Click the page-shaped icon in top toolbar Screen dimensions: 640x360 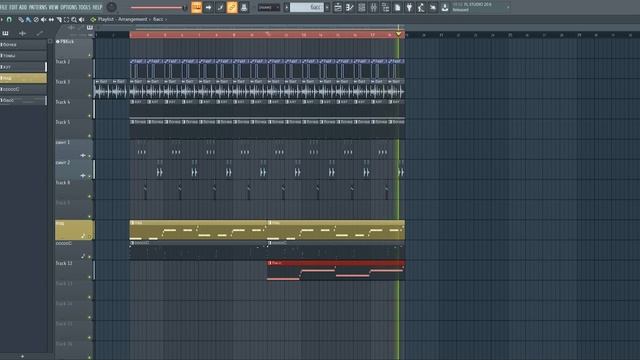point(397,7)
